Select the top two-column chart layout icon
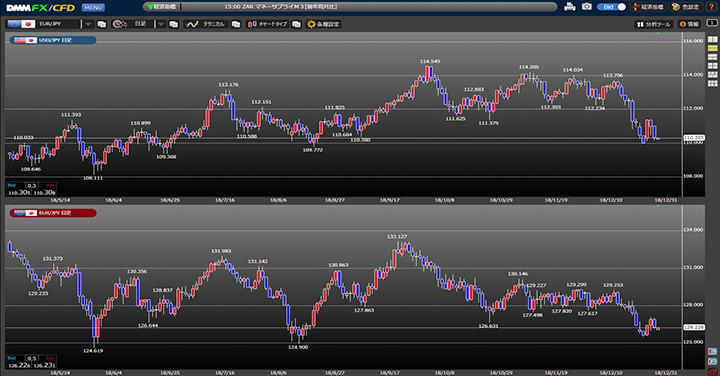The width and height of the screenshot is (720, 376). [x=712, y=39]
